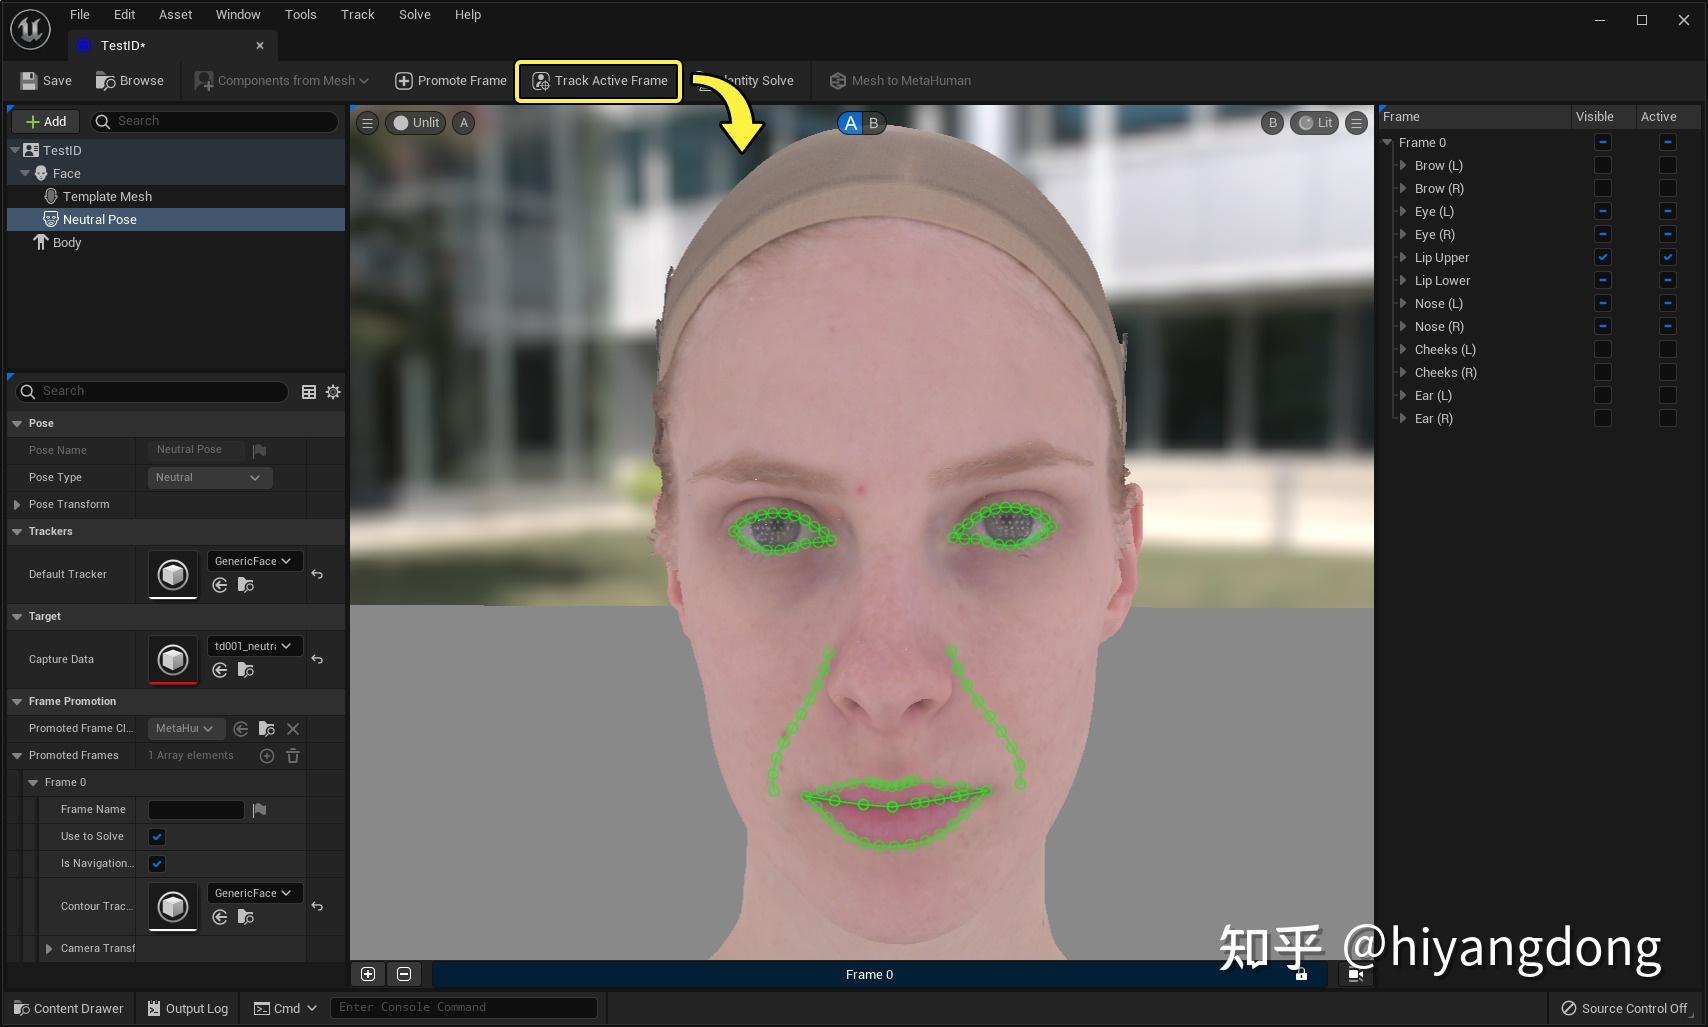Toggle Eye (L) active checkbox
This screenshot has width=1708, height=1027.
coord(1668,211)
